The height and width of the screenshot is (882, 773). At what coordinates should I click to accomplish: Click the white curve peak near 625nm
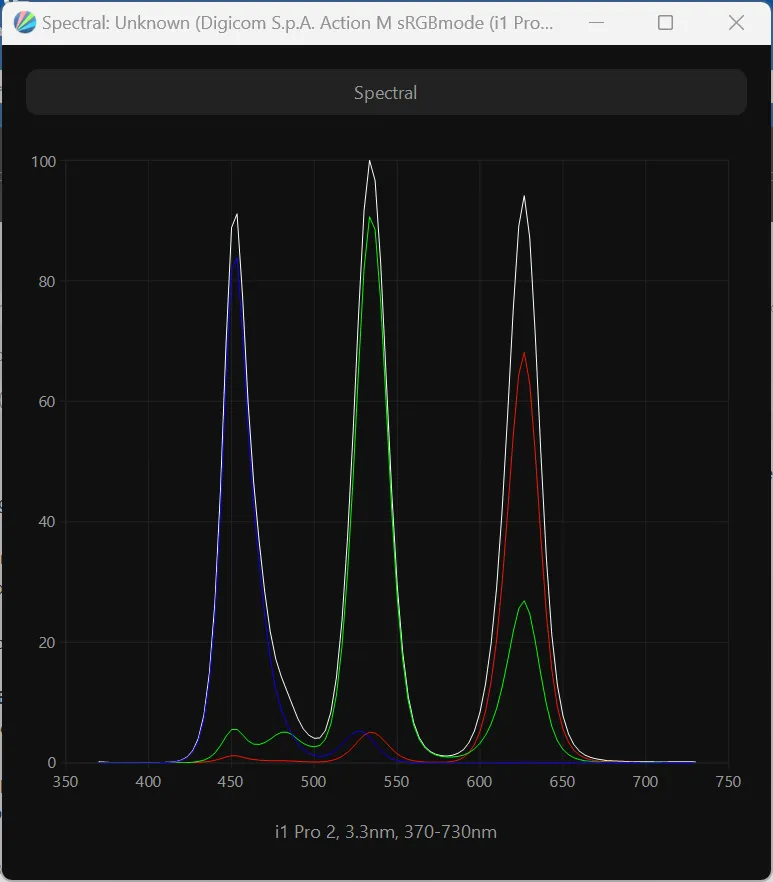point(524,196)
